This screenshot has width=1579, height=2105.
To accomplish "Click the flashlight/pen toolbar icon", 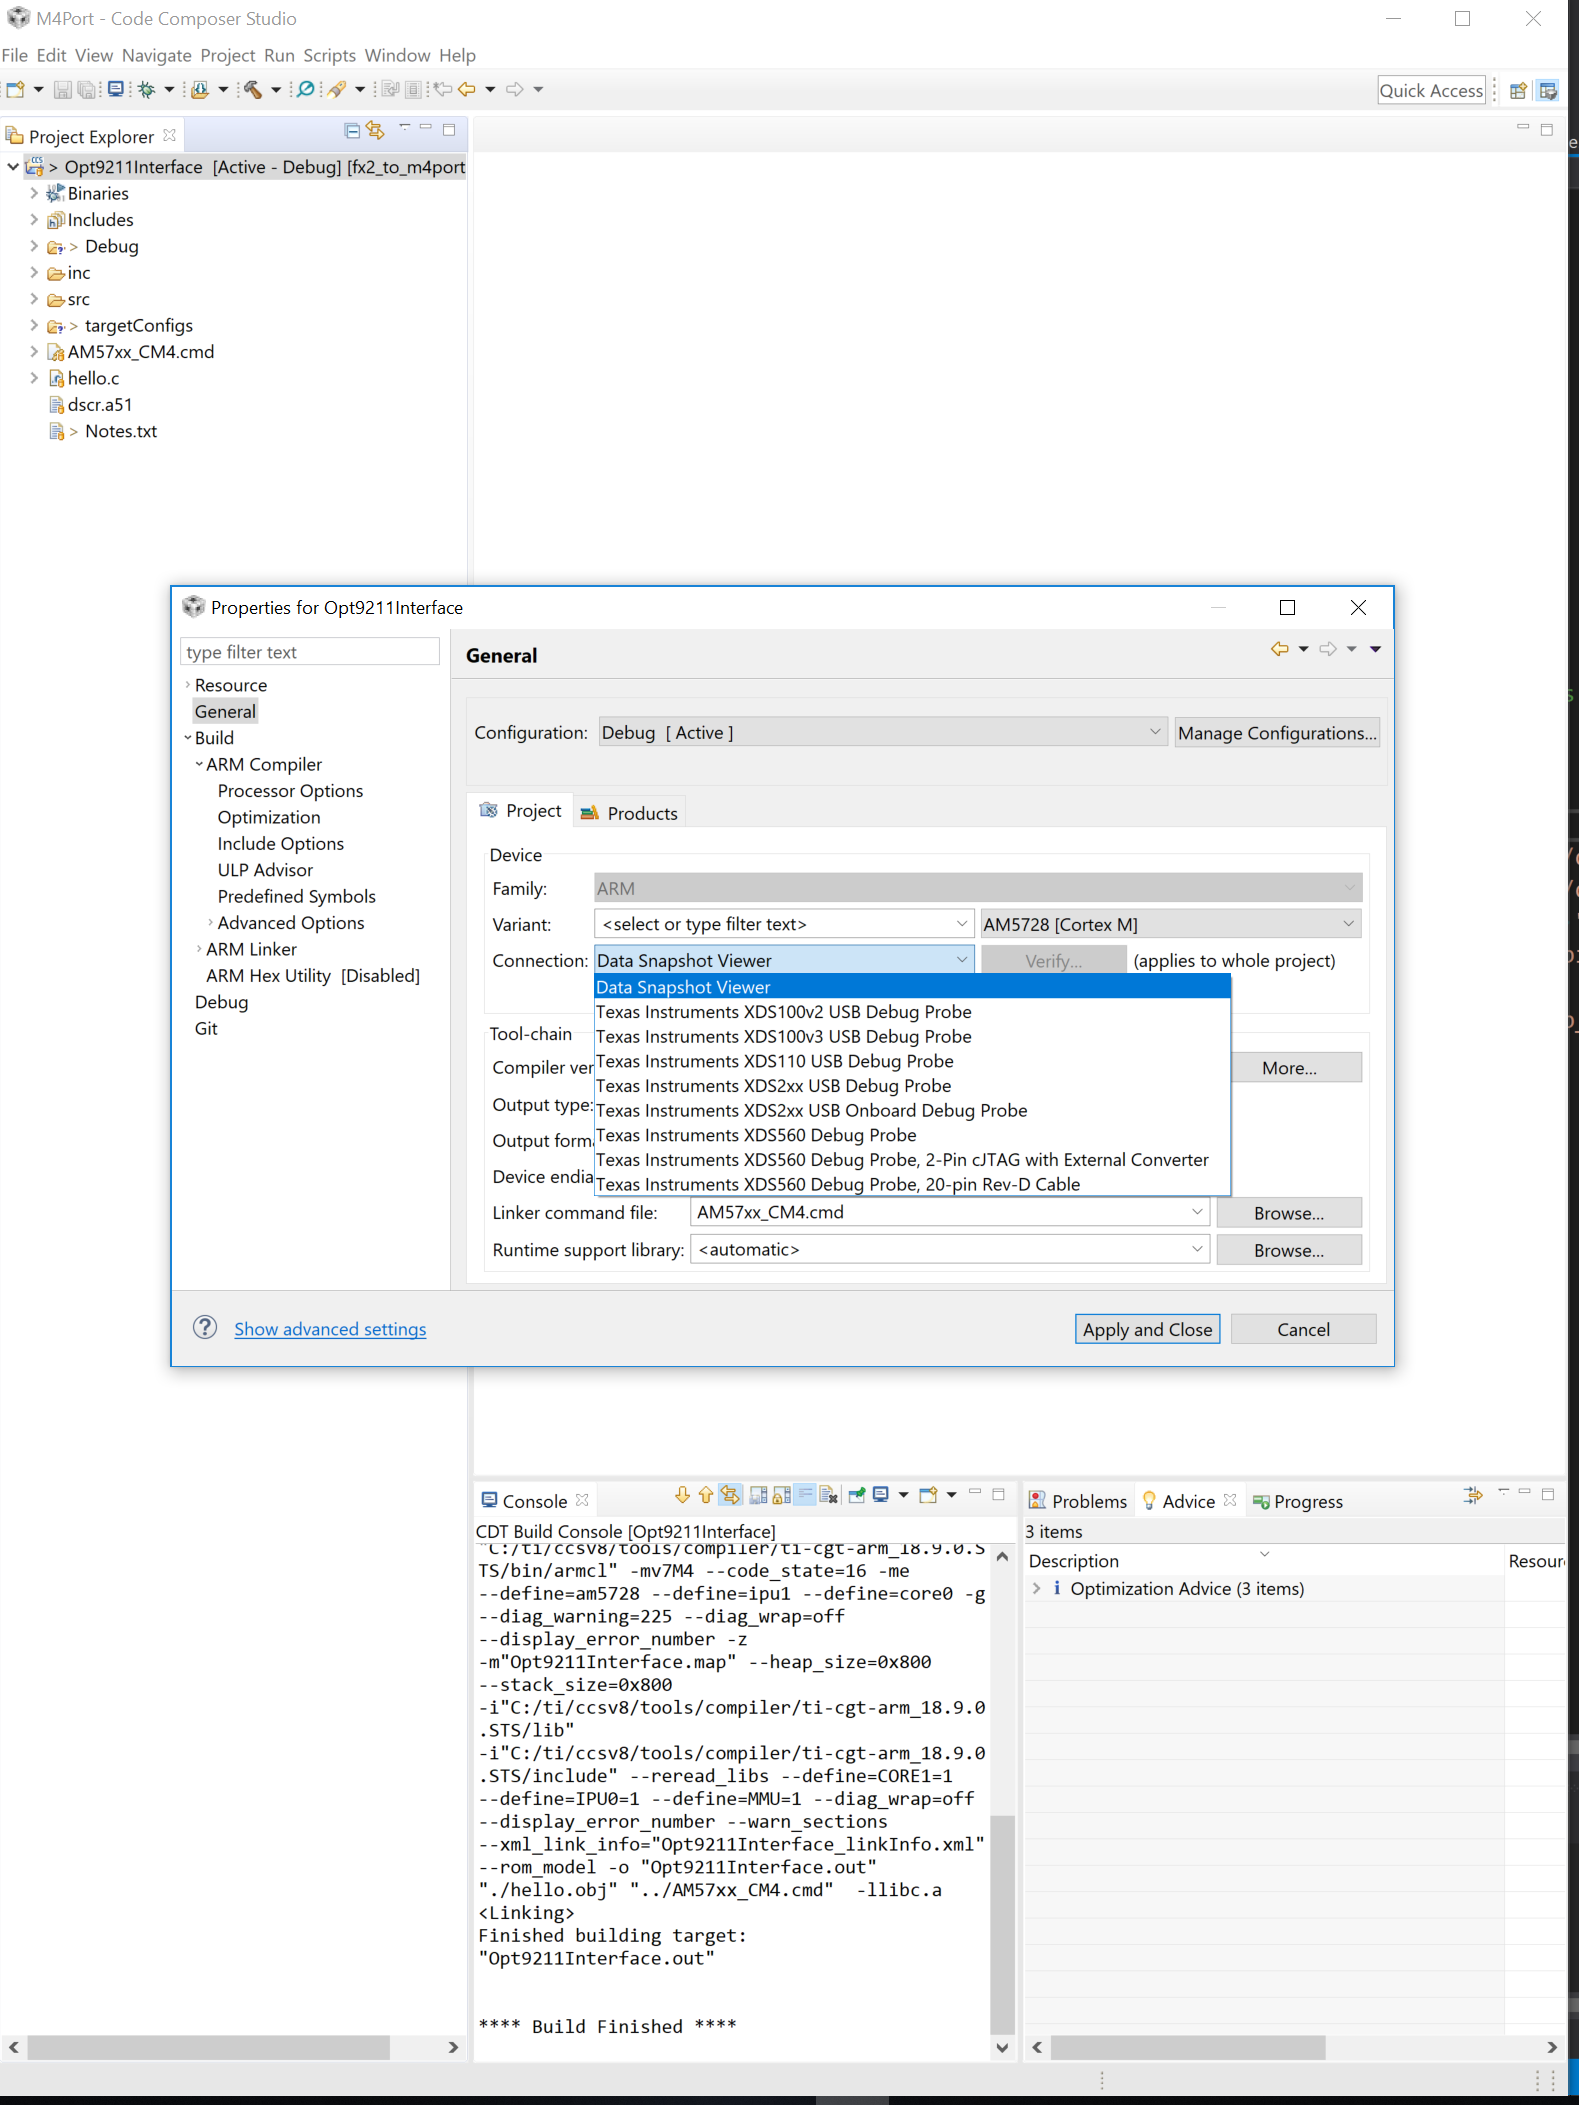I will (x=338, y=90).
